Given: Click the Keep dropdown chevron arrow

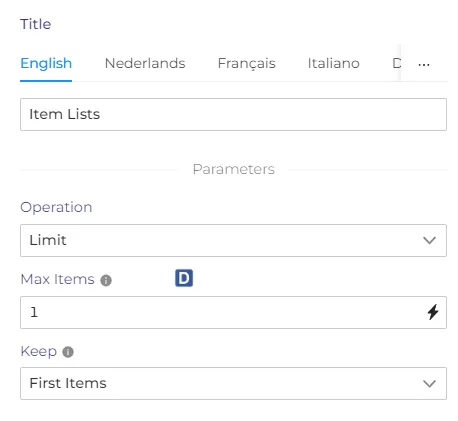Looking at the screenshot, I should [429, 383].
